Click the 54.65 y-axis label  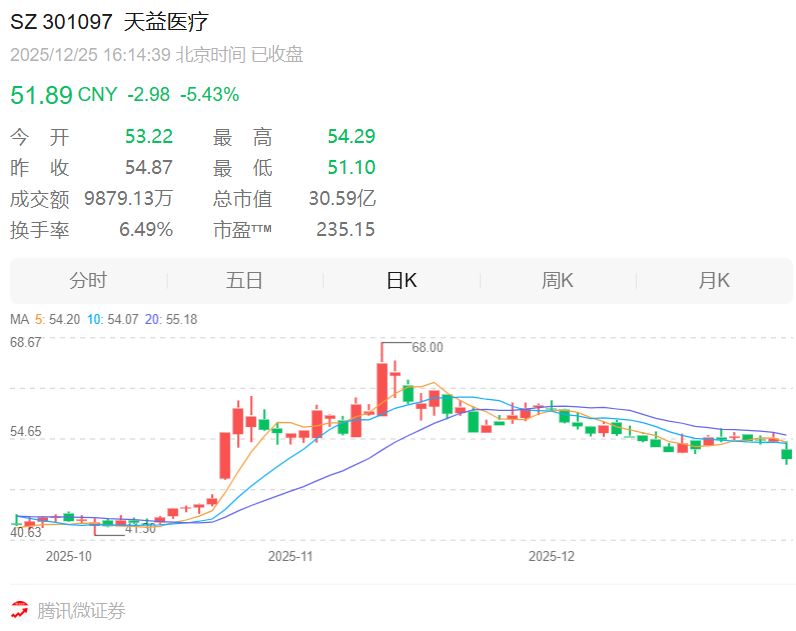pyautogui.click(x=25, y=431)
